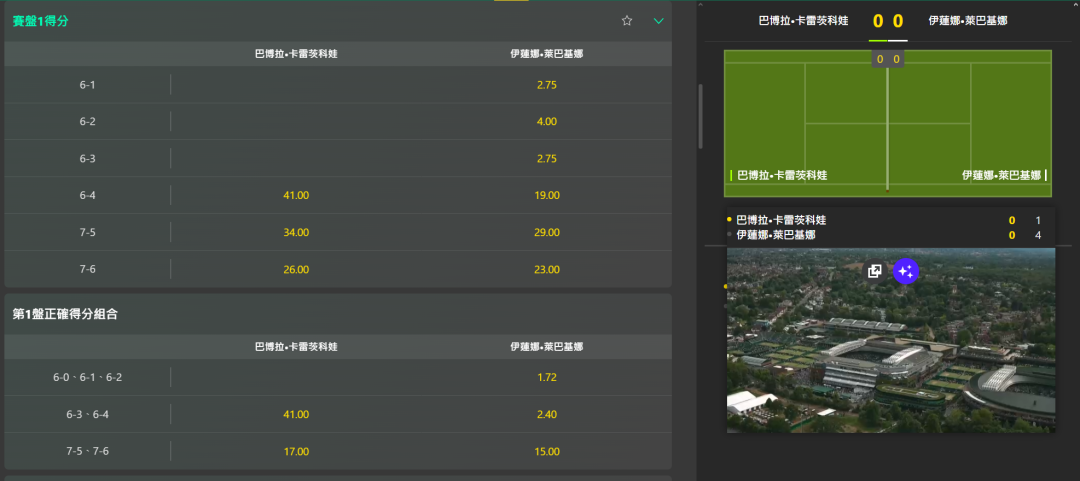The width and height of the screenshot is (1080, 481).
Task: Choose 29.00 odds in the 7-5 row
Action: (546, 232)
